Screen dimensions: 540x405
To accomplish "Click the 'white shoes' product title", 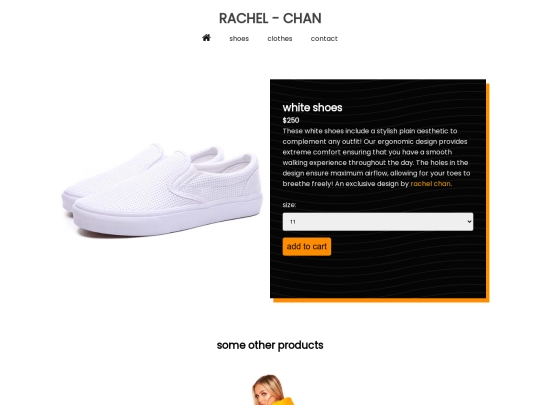I will pos(312,107).
